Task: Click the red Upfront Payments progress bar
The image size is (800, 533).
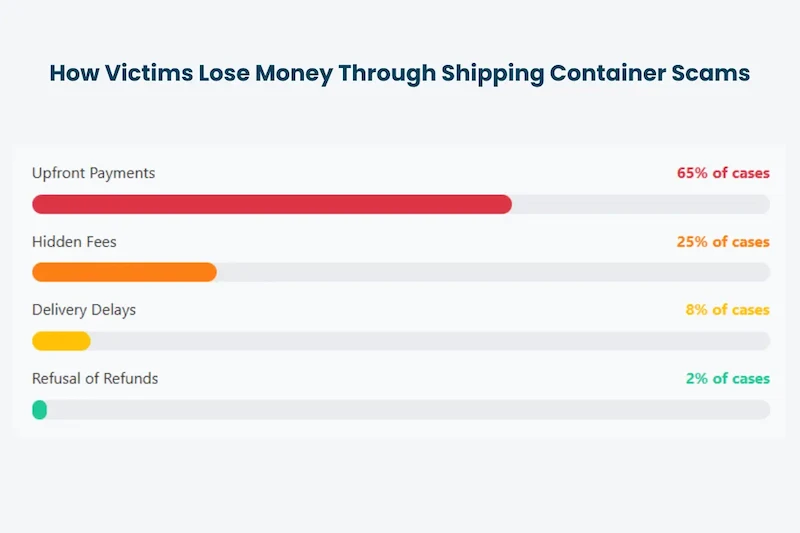Action: coord(272,204)
